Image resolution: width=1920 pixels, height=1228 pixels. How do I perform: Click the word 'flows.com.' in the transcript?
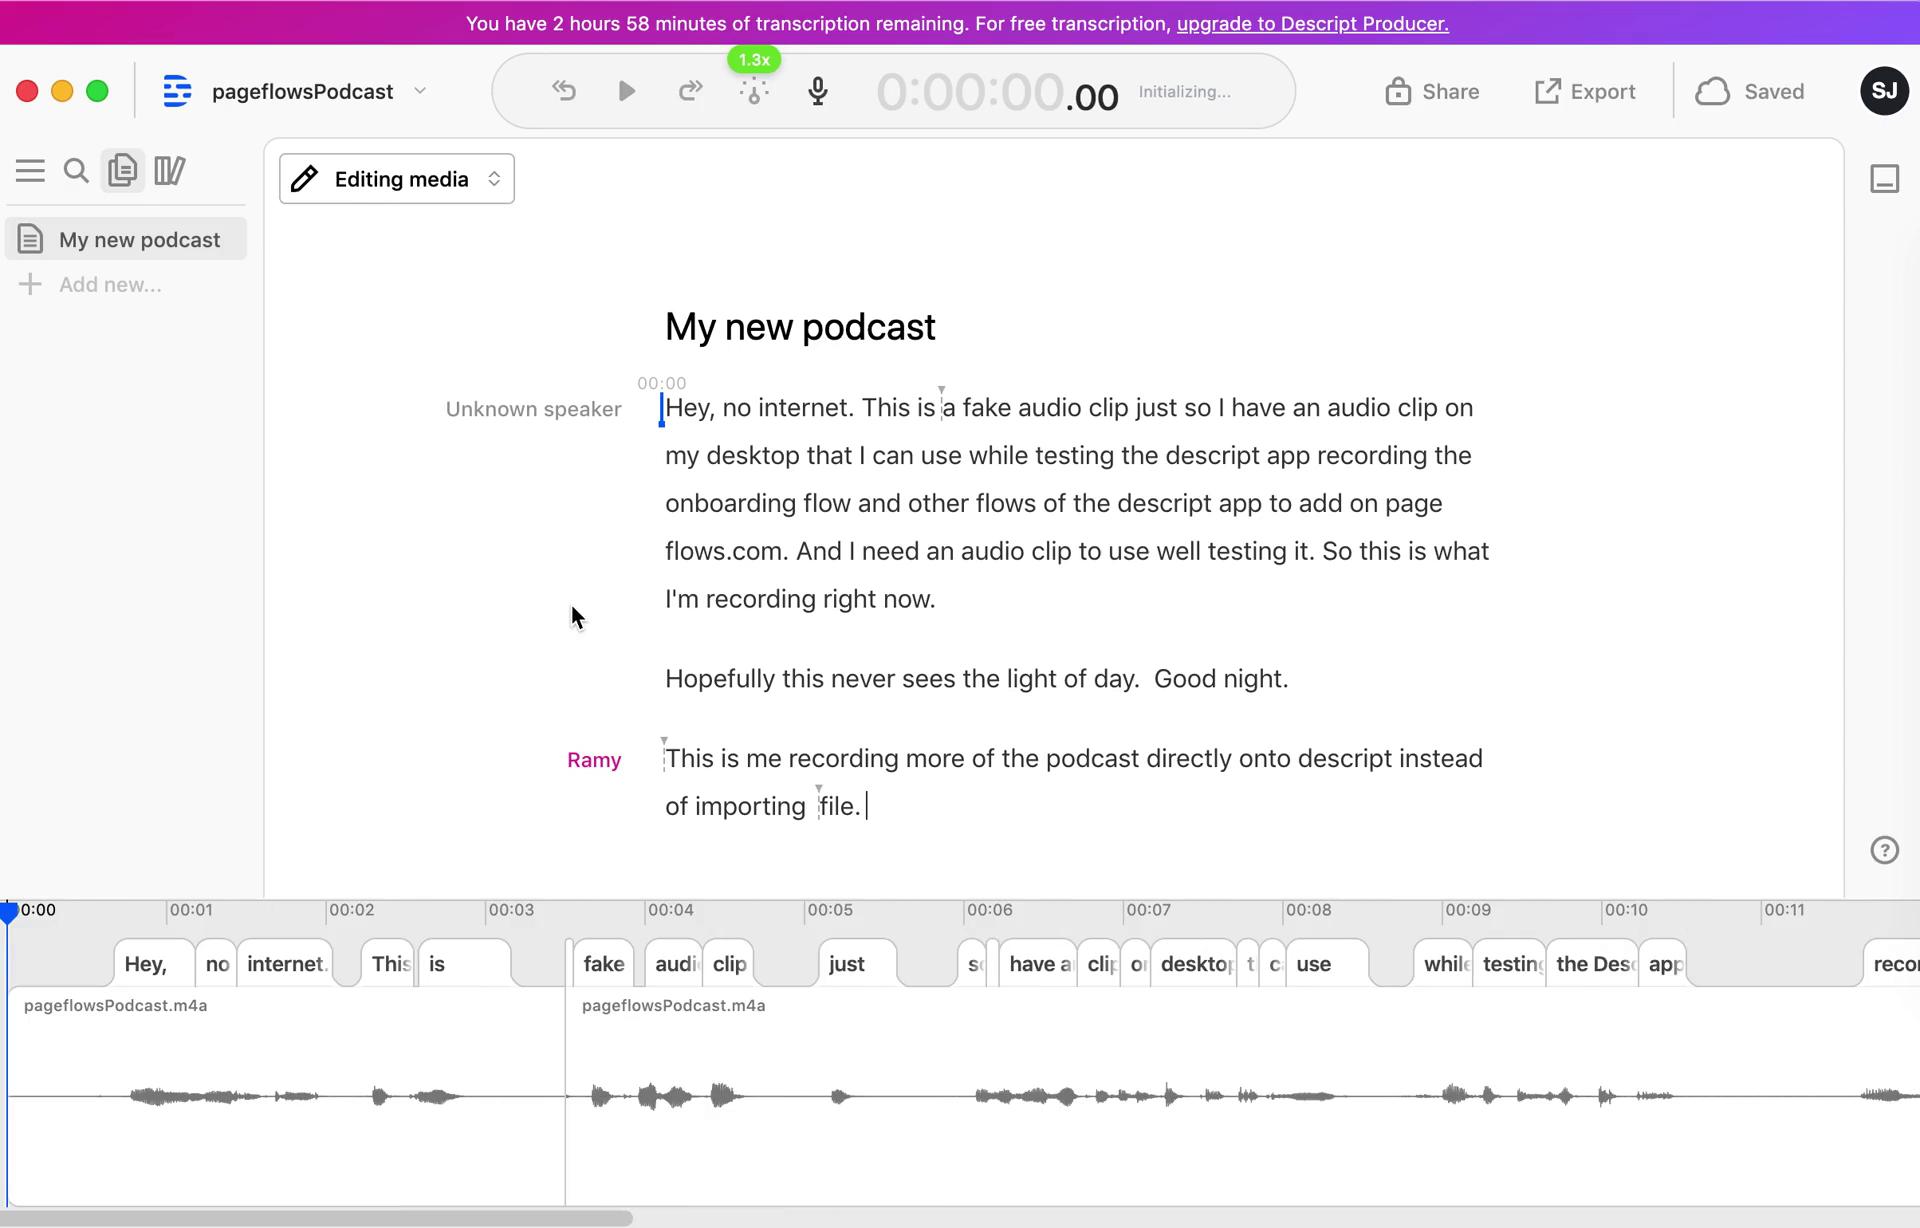(x=727, y=551)
